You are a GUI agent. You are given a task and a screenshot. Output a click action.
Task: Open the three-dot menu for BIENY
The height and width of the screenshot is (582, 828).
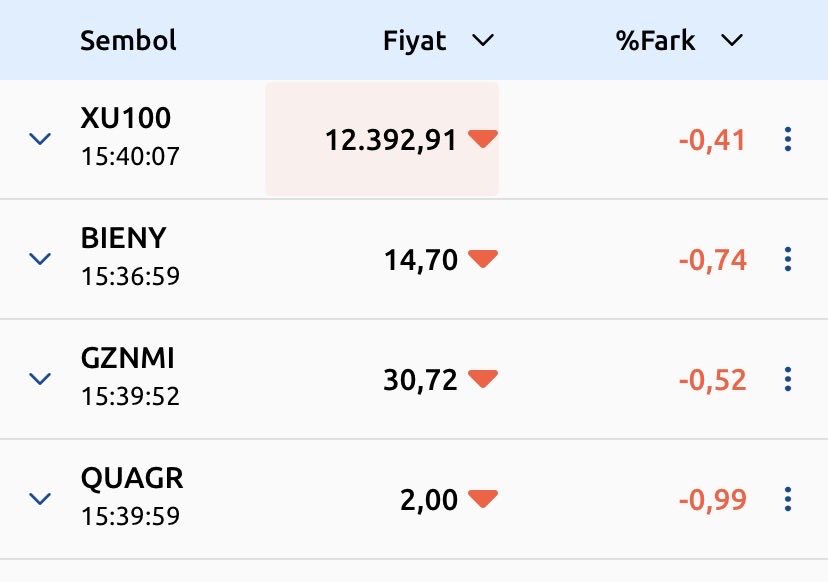pyautogui.click(x=787, y=259)
